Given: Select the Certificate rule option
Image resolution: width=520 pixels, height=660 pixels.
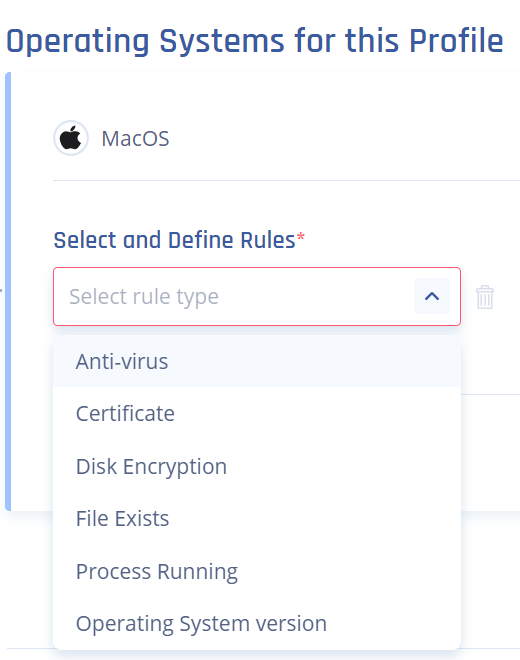Looking at the screenshot, I should click(257, 413).
